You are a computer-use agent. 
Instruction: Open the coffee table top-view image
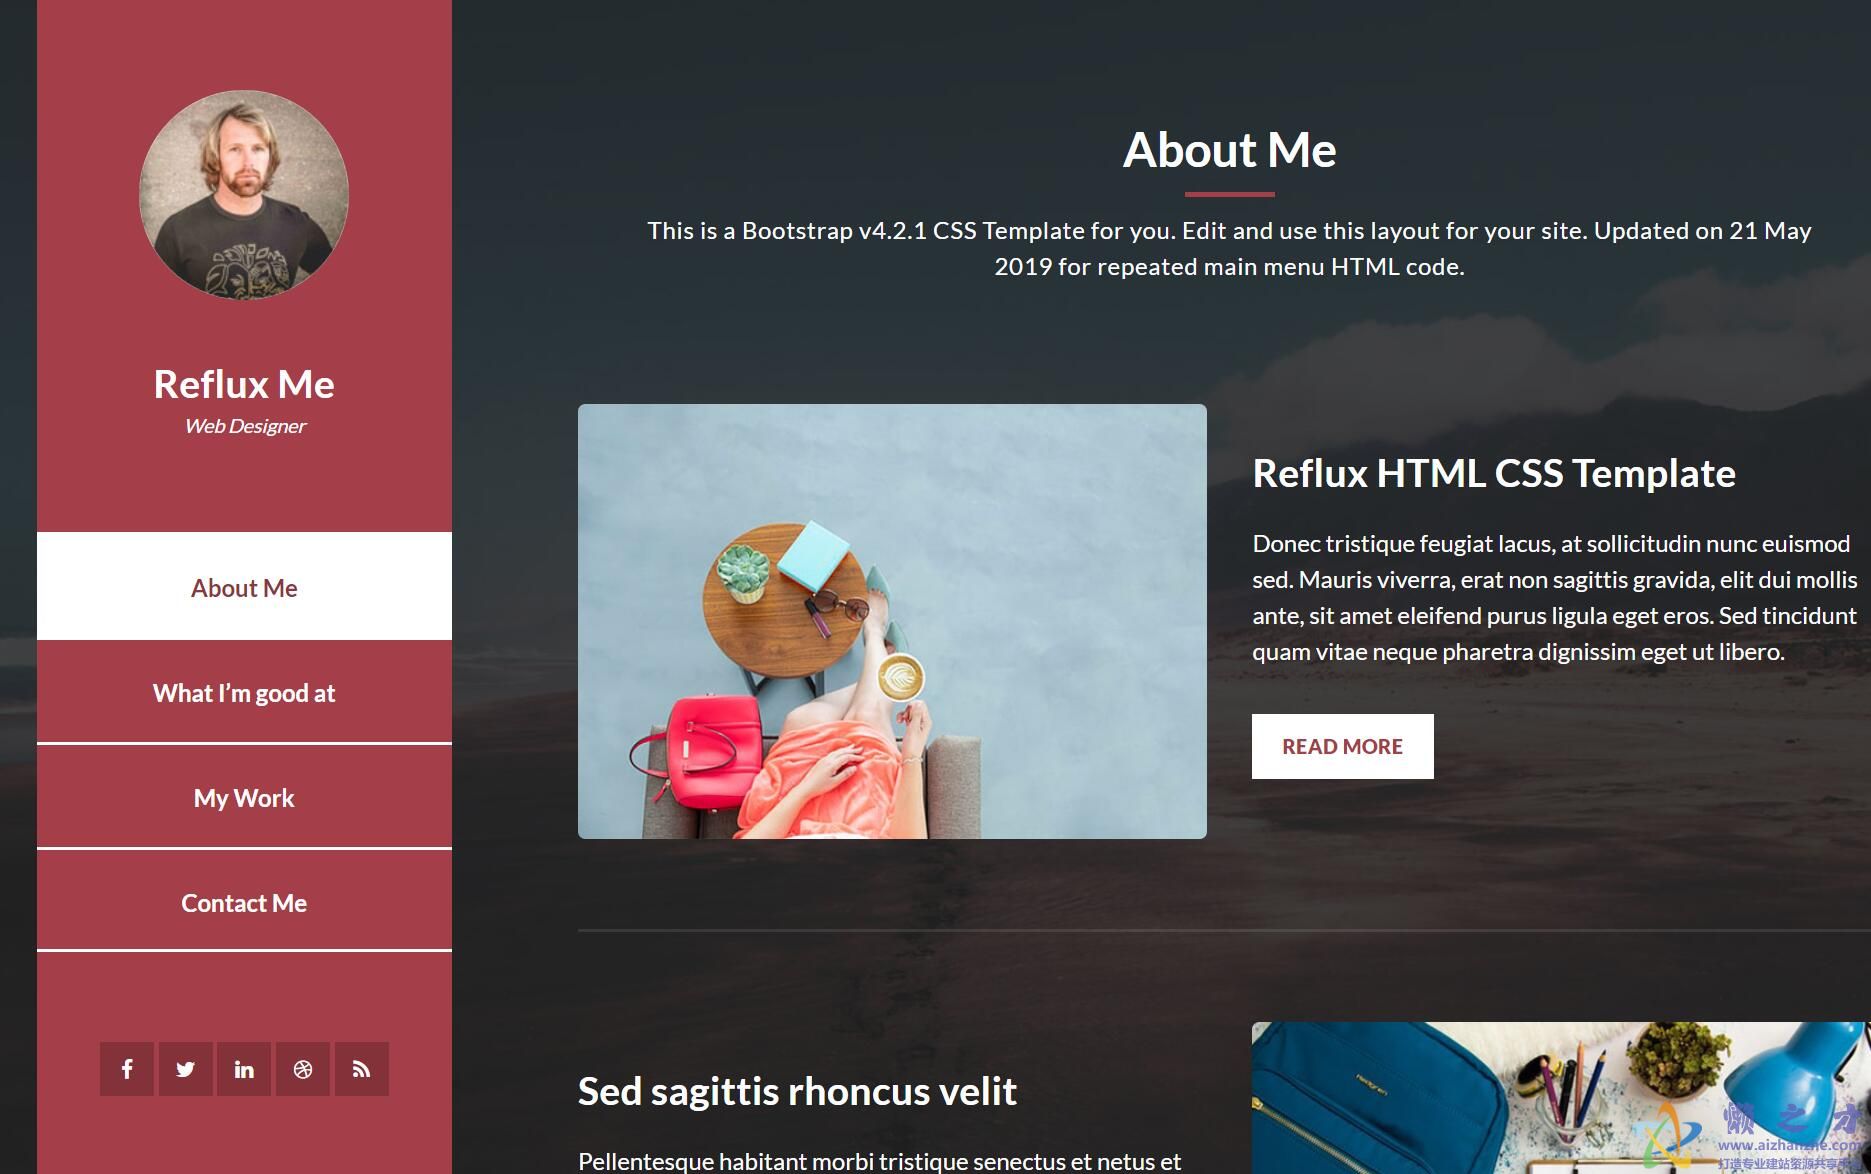coord(892,621)
